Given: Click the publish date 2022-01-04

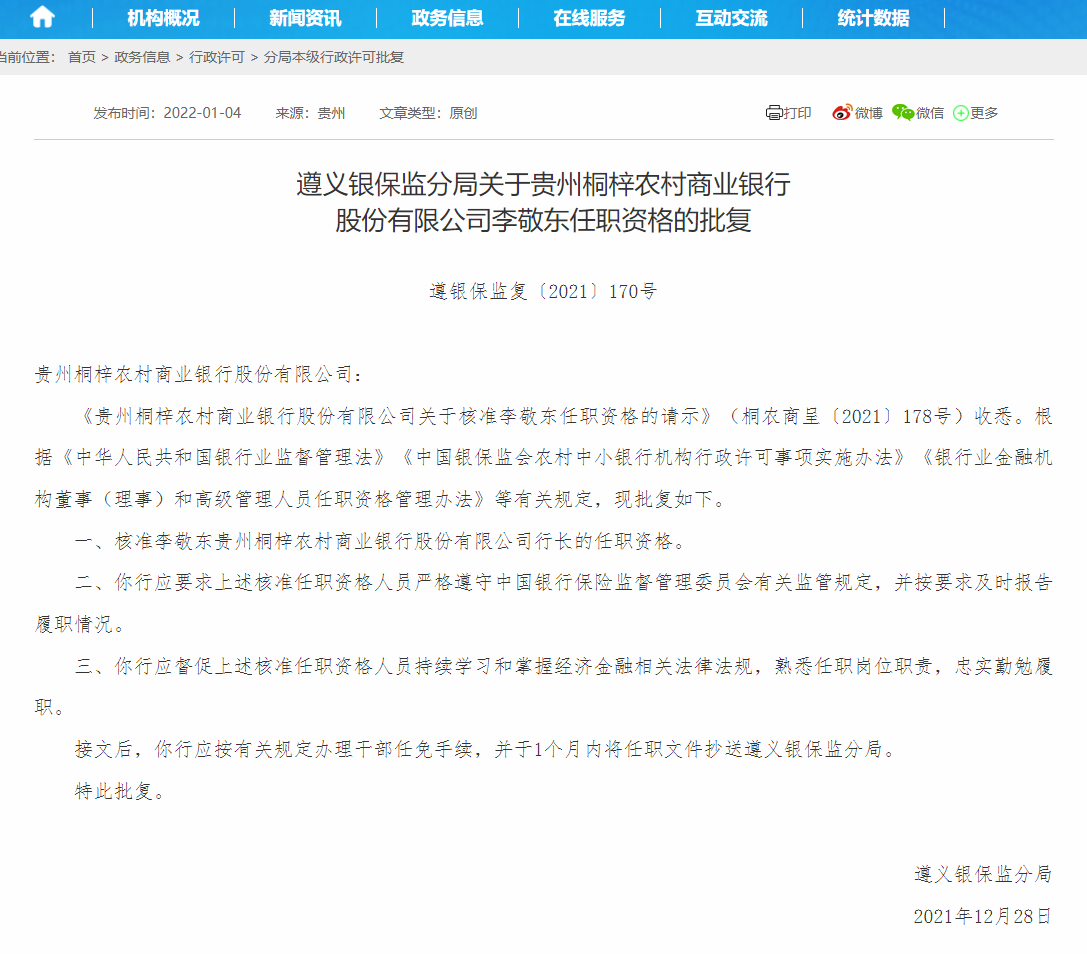Looking at the screenshot, I should coord(203,113).
